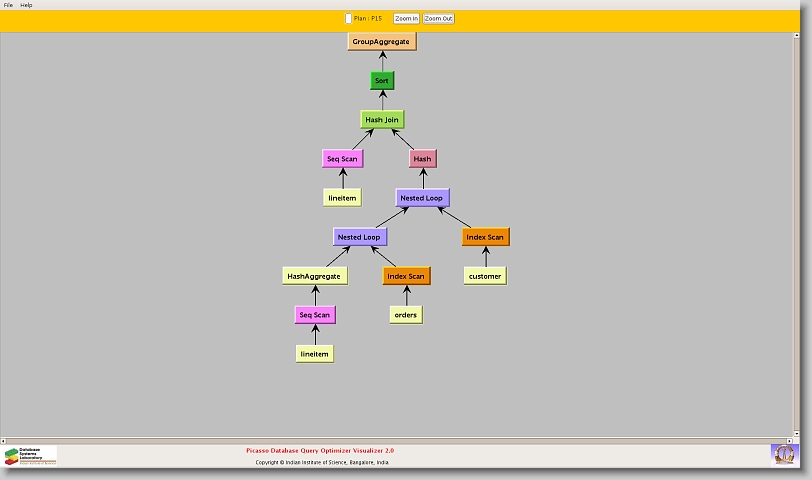Click the Index Scan node above customer

click(x=485, y=237)
